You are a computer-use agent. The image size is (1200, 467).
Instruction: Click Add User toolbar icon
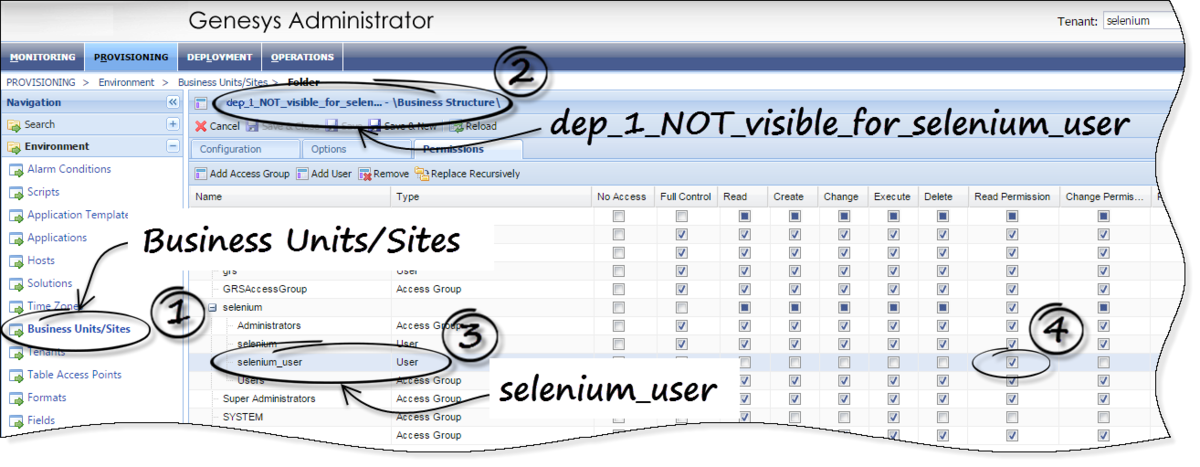(x=302, y=173)
